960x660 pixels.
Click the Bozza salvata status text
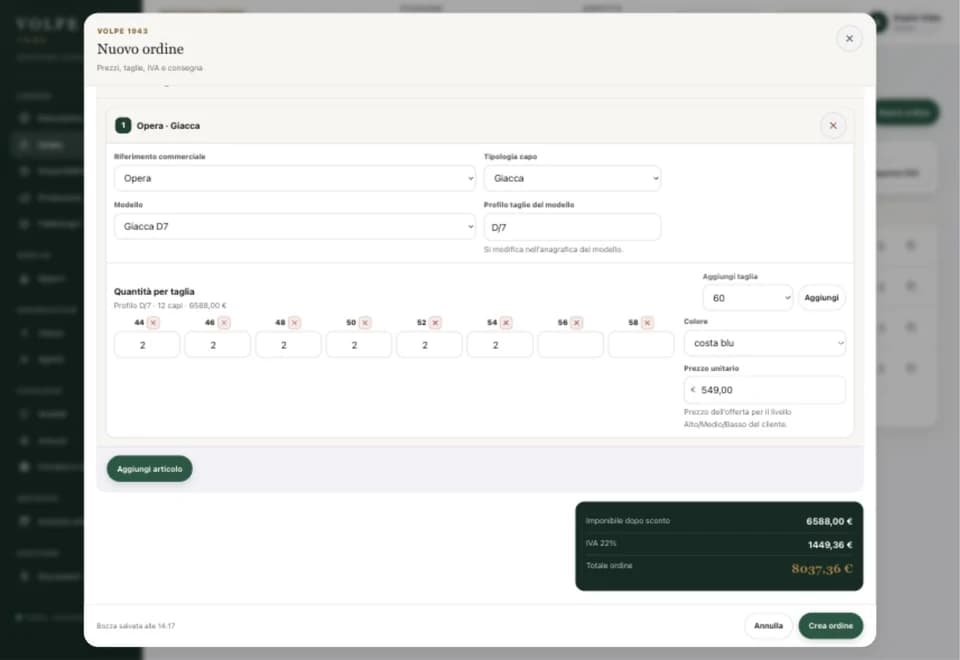136,626
